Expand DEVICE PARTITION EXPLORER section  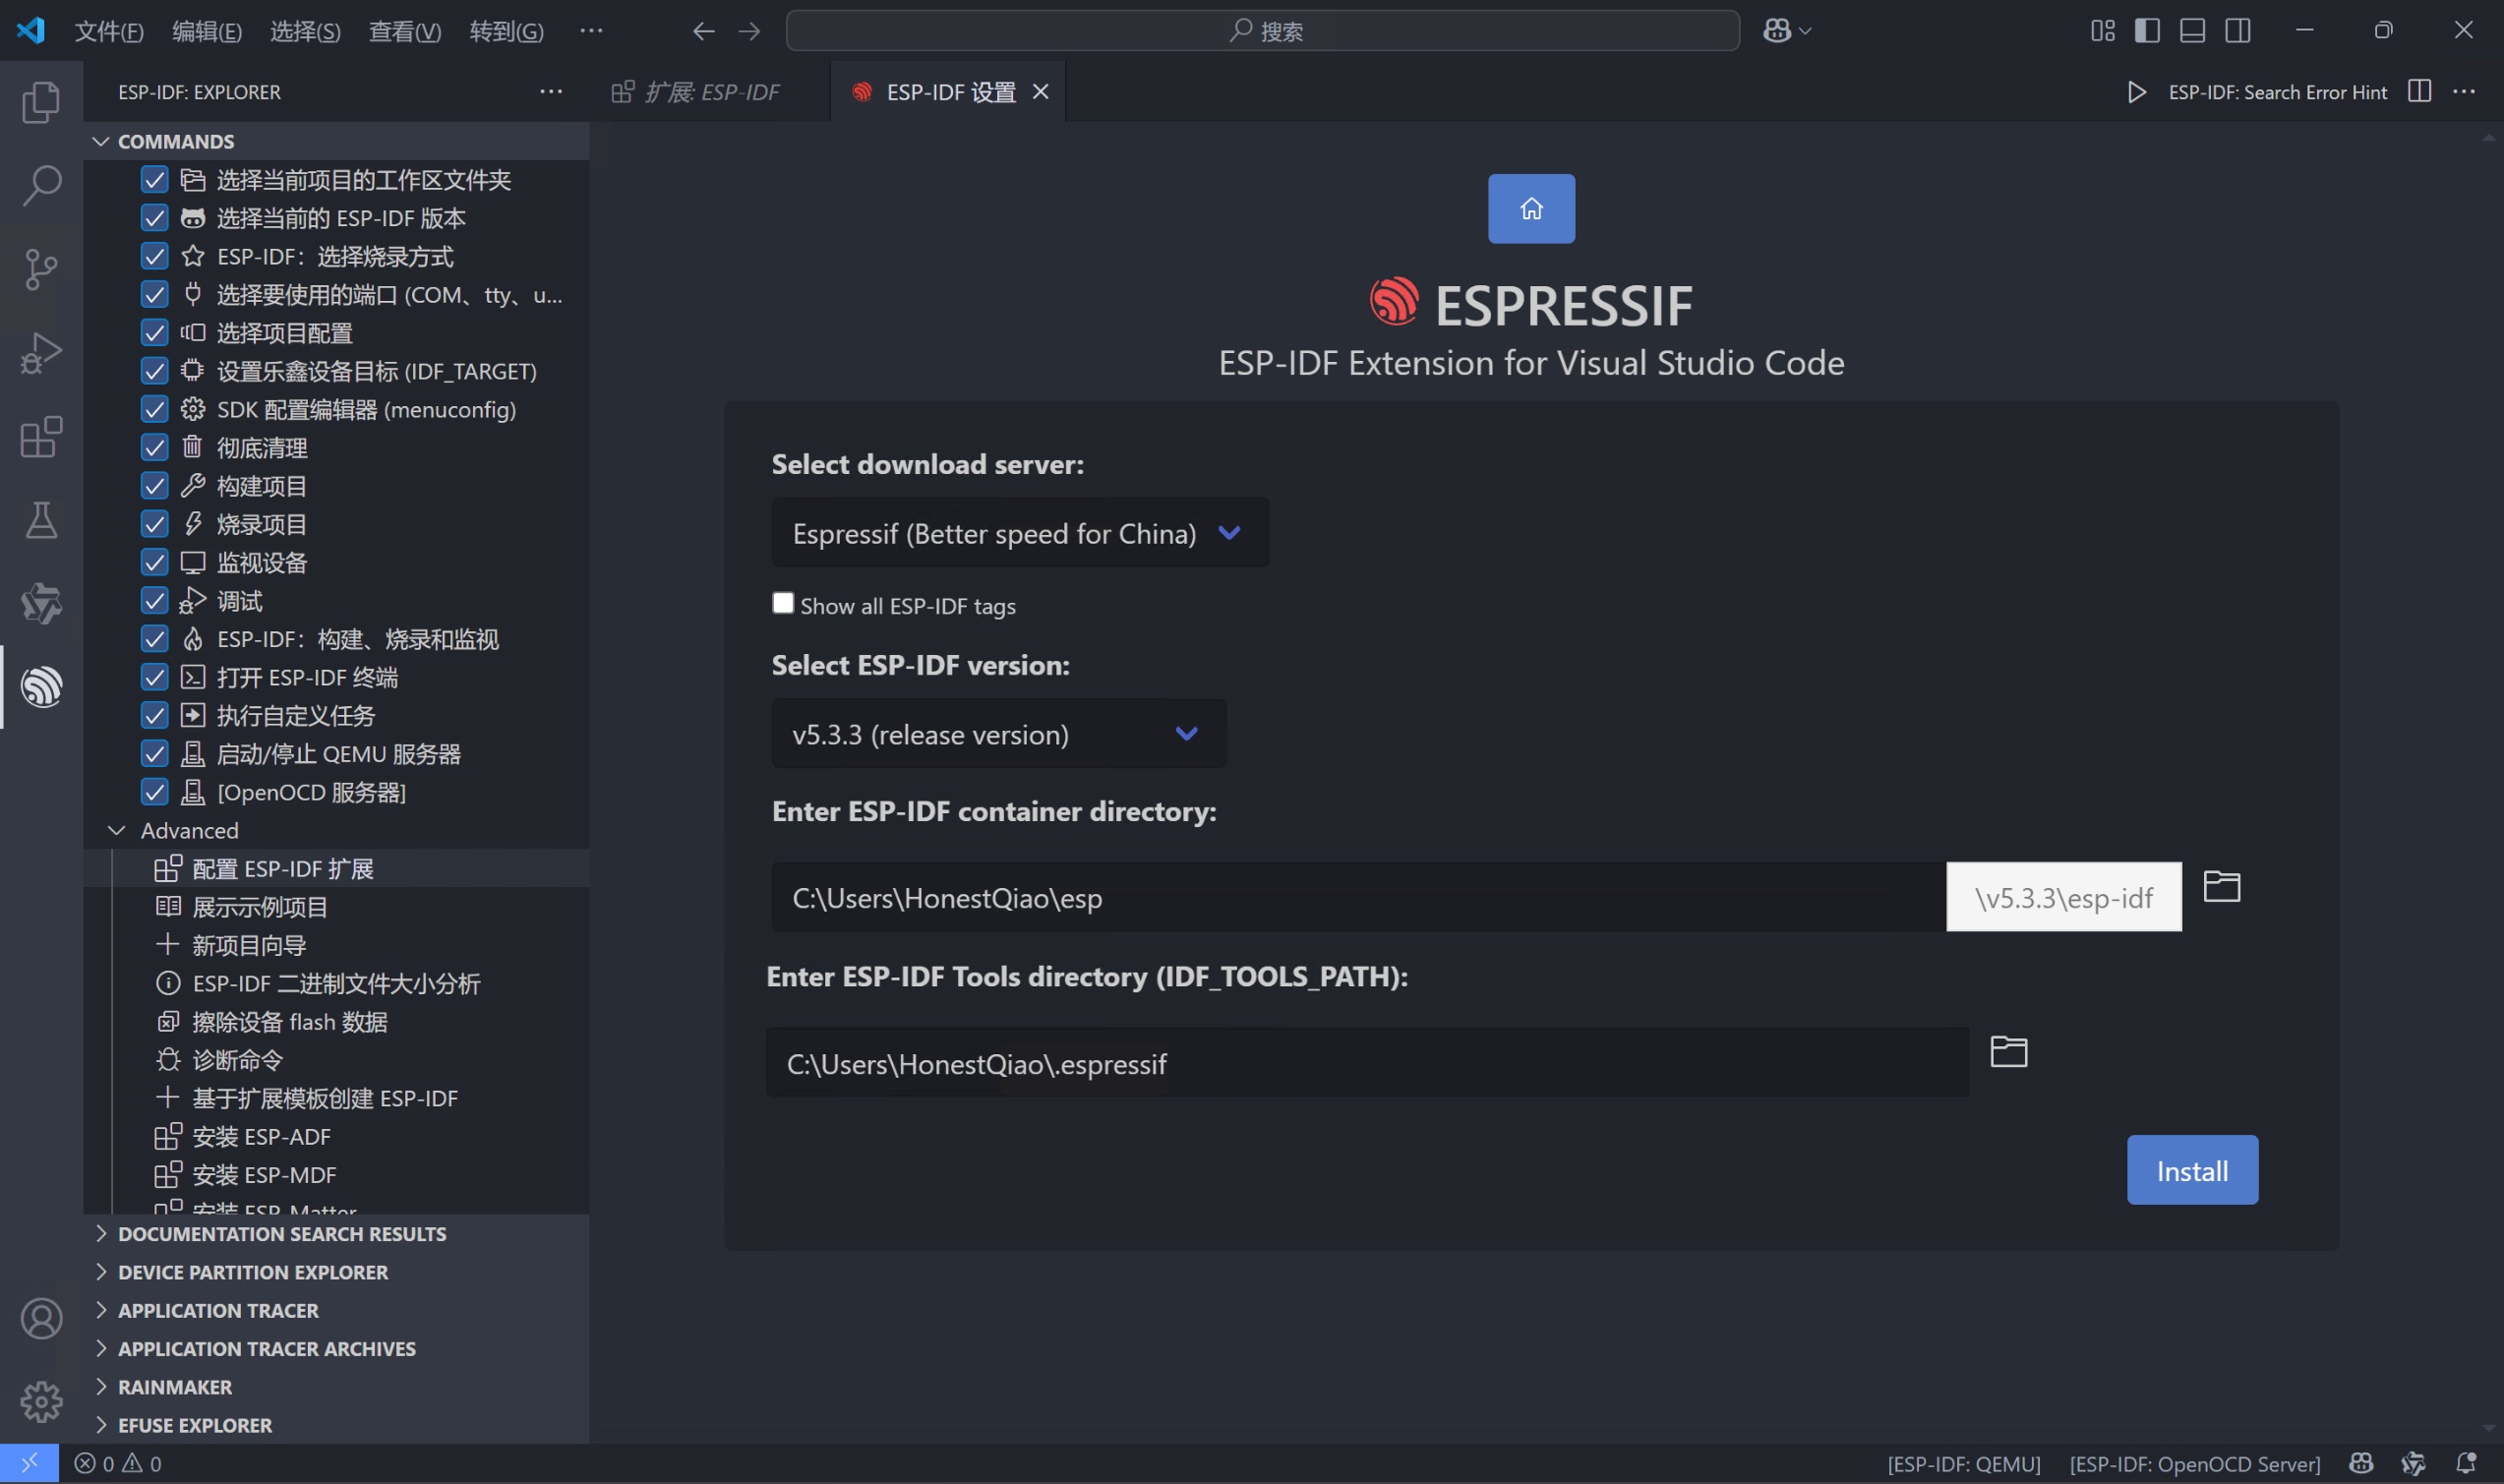click(x=337, y=1272)
